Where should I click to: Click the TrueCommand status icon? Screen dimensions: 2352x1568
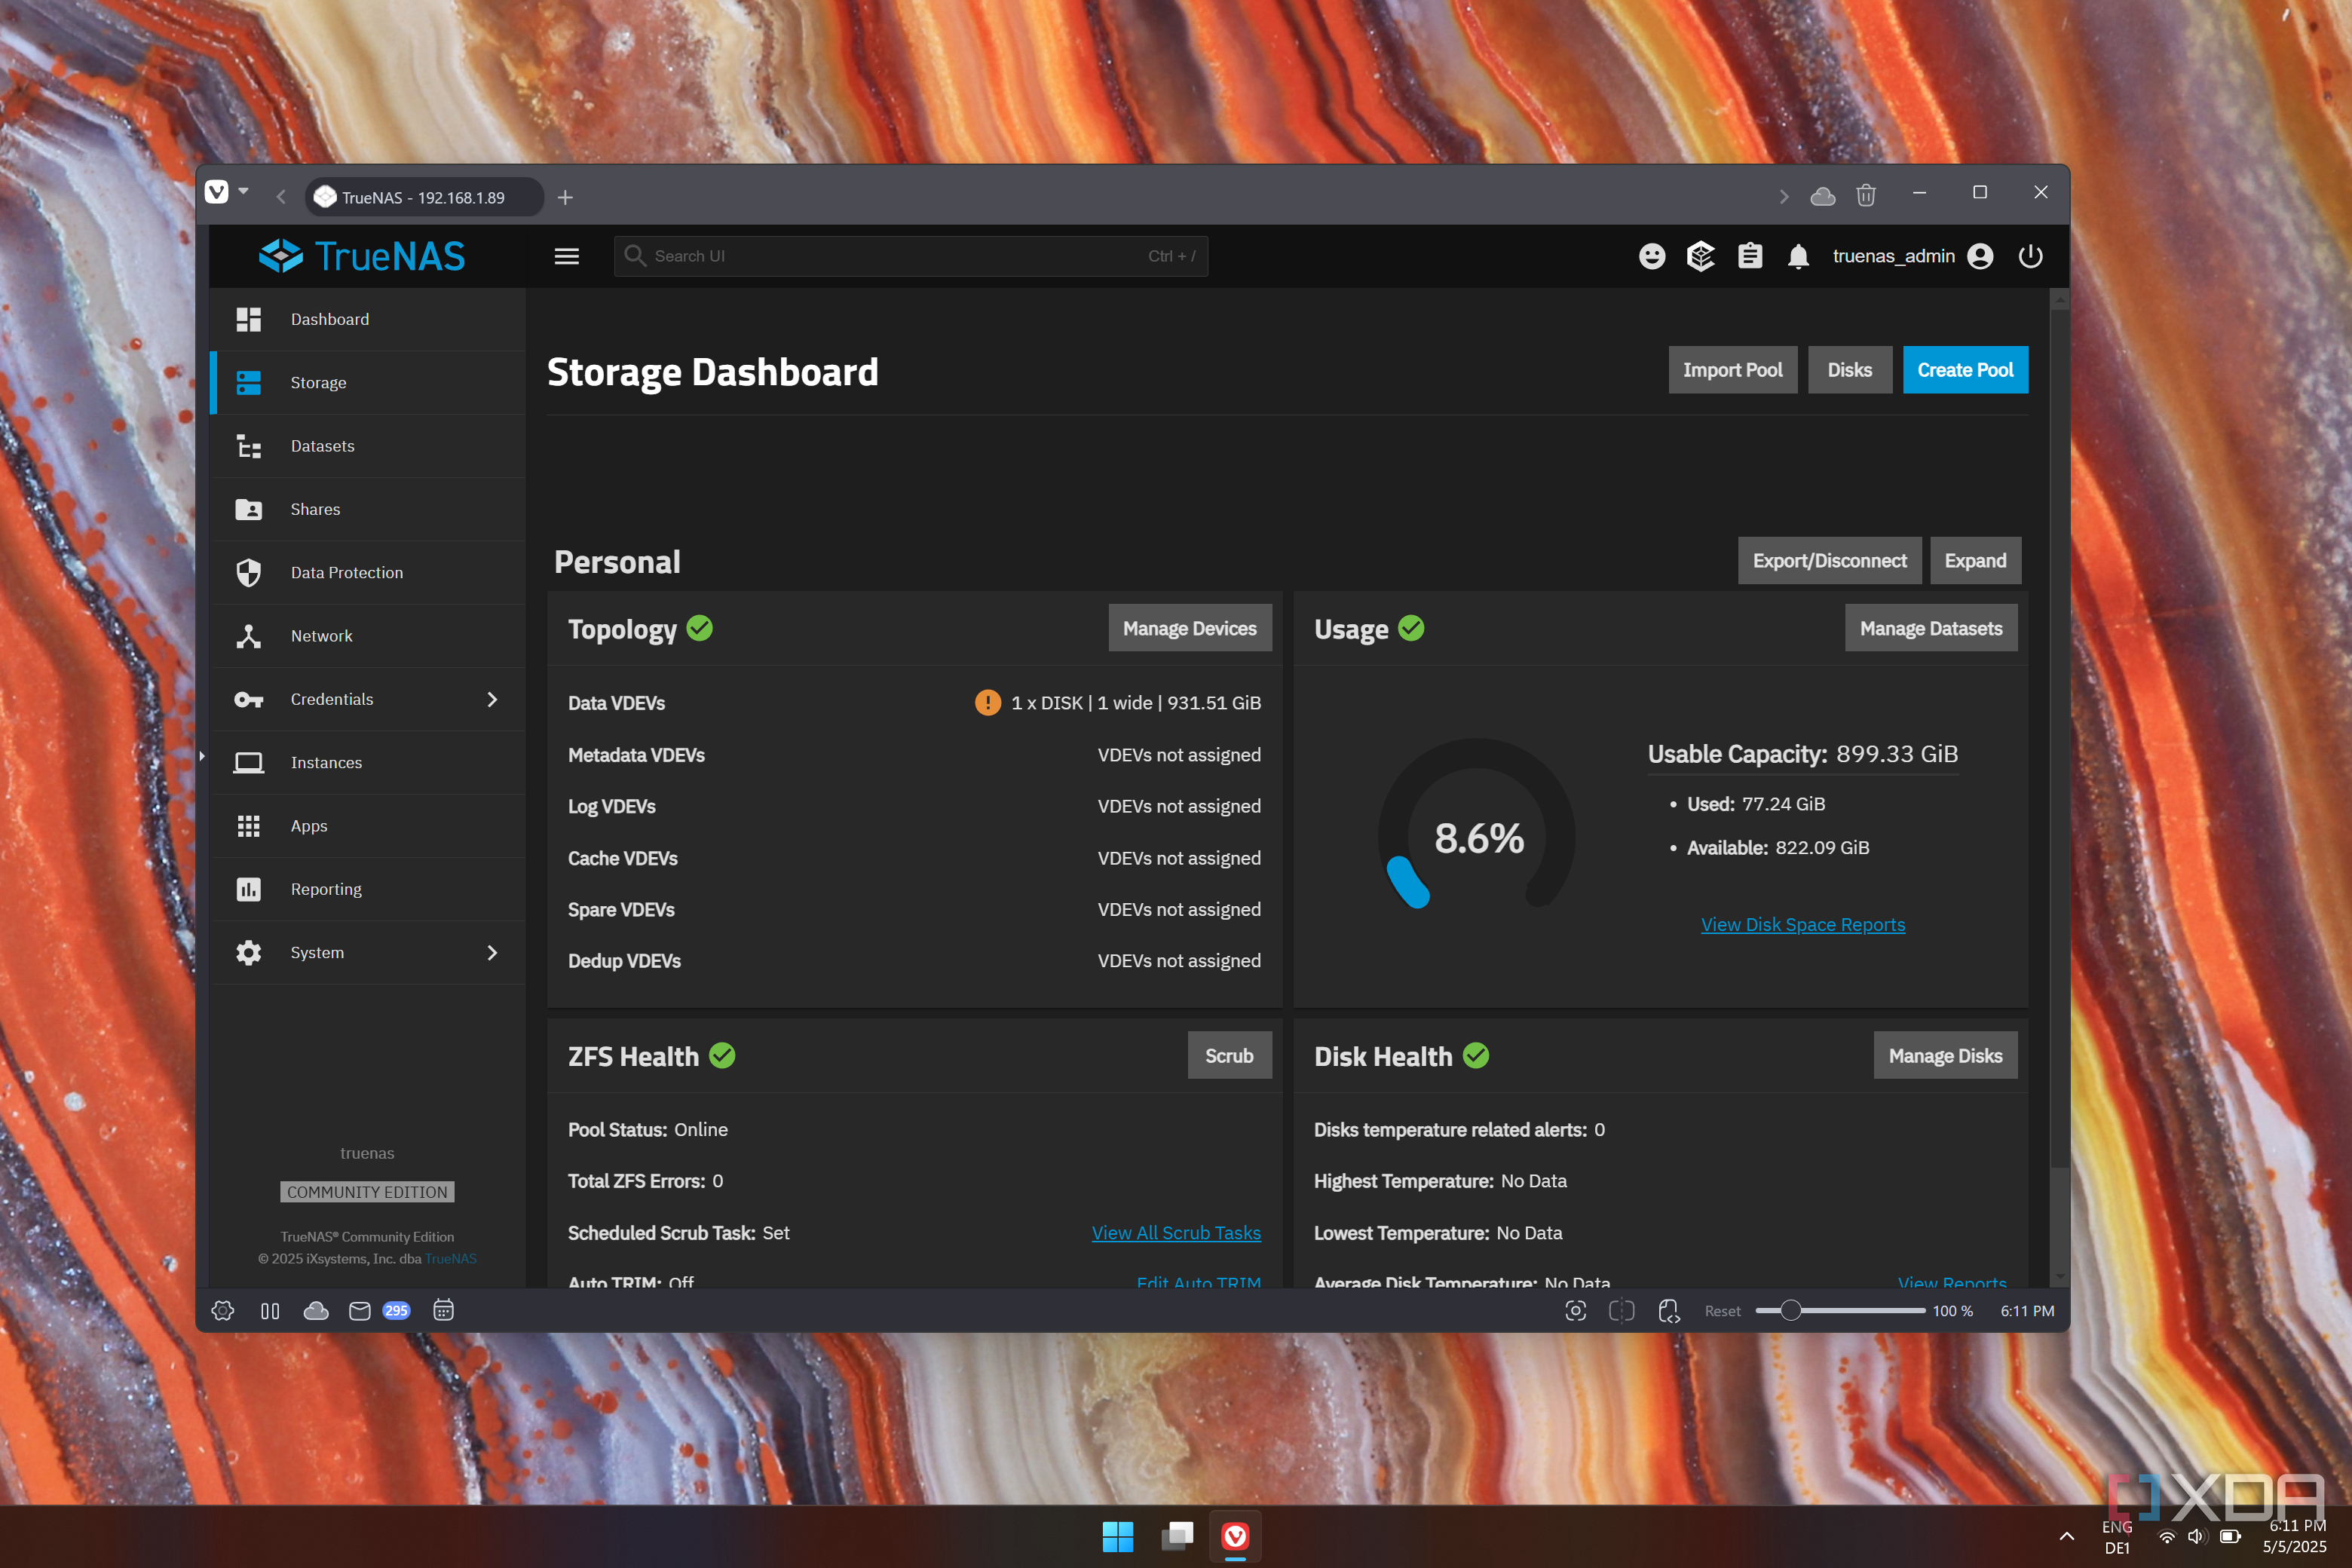(x=1701, y=256)
